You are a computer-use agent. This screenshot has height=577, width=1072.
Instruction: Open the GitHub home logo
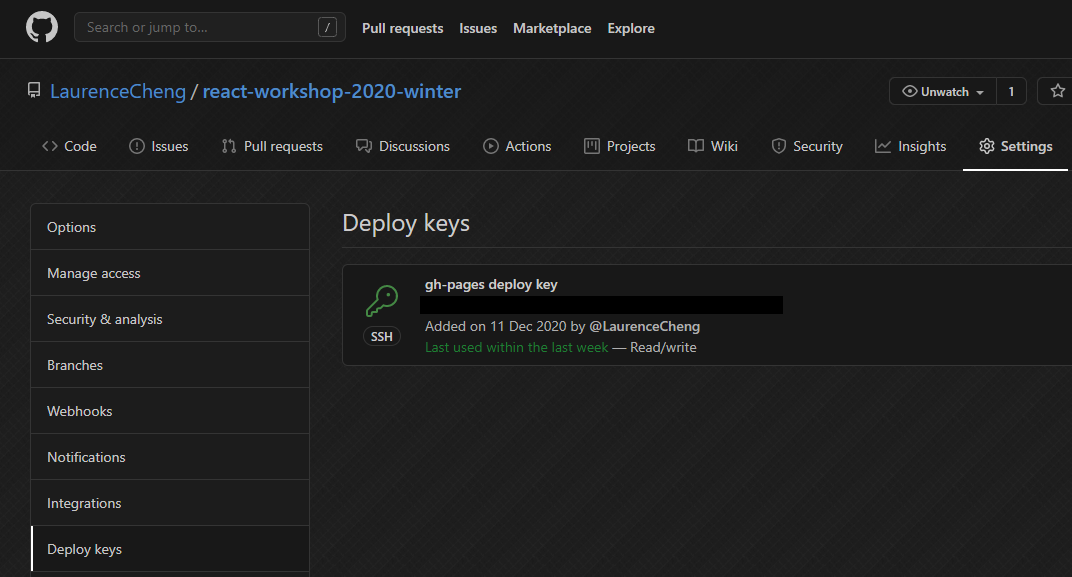[x=42, y=28]
